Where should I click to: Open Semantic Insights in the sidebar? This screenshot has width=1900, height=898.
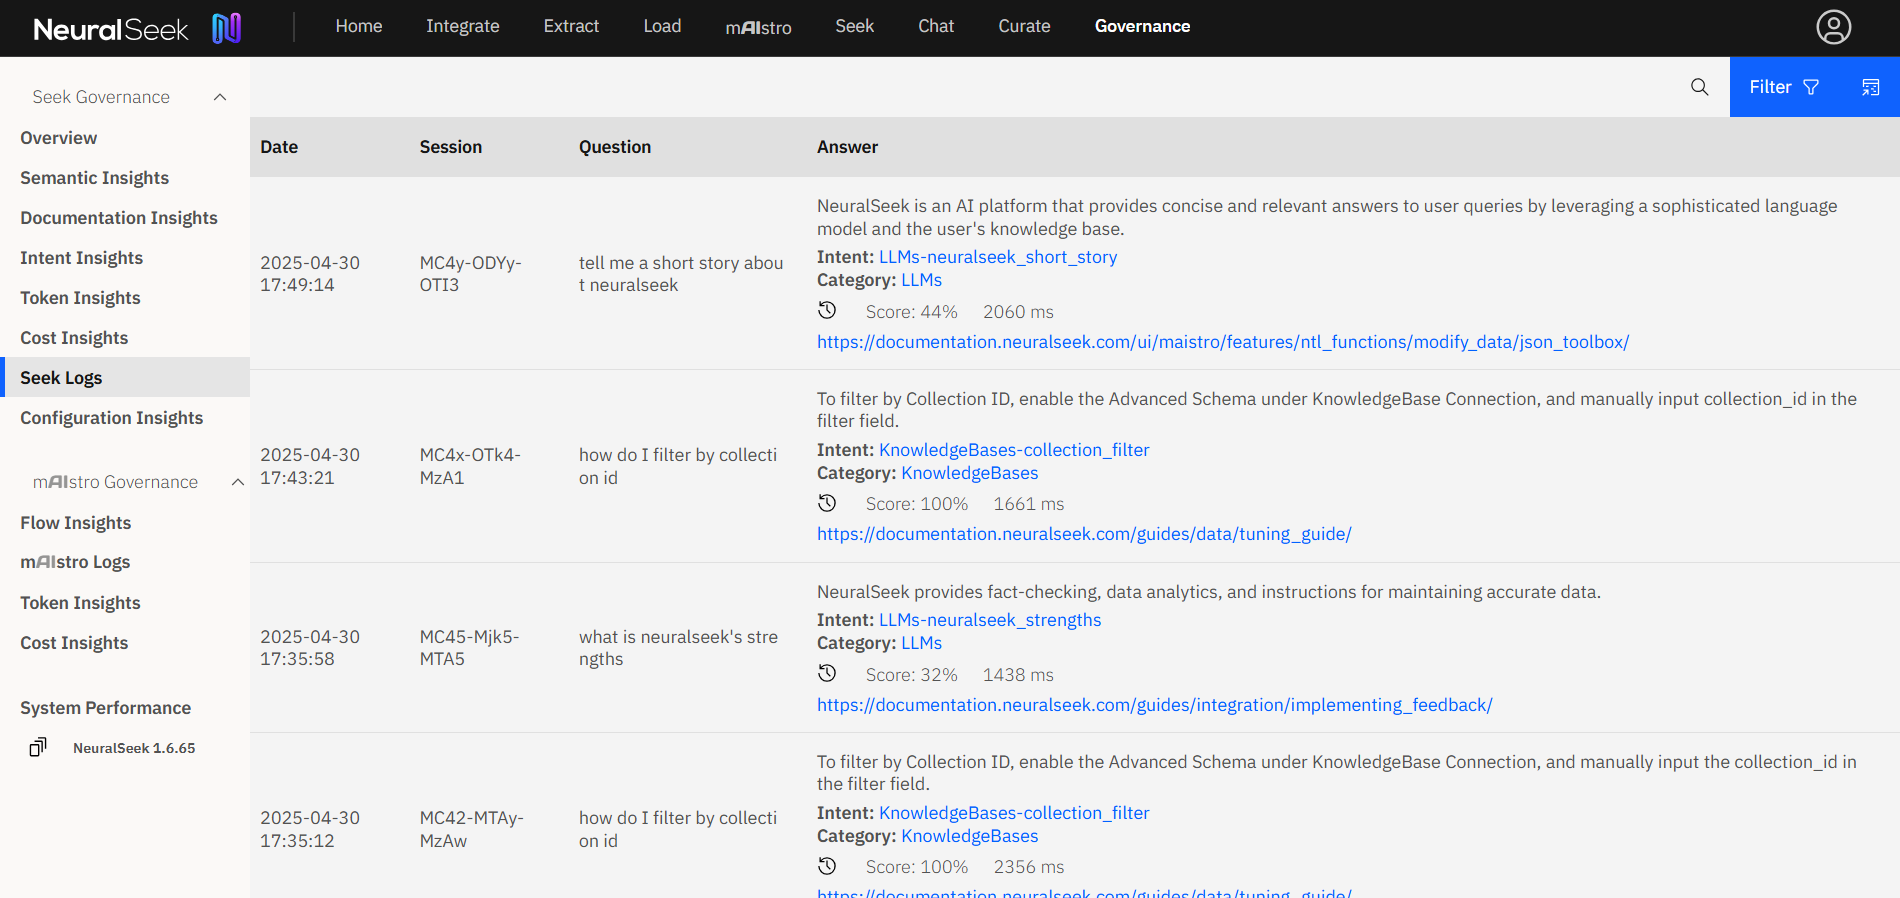click(95, 178)
